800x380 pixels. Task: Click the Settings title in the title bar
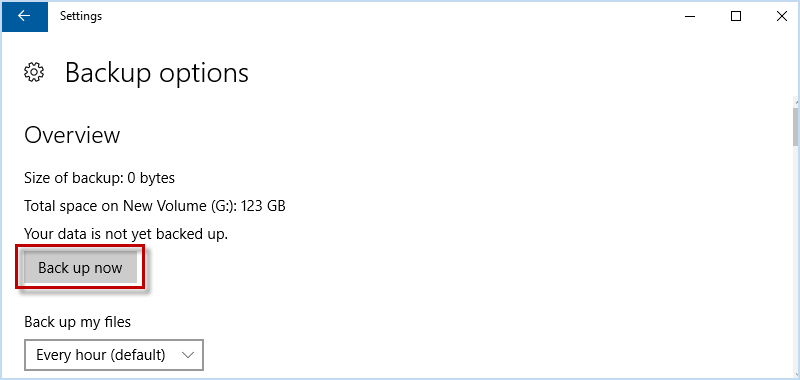[x=81, y=16]
